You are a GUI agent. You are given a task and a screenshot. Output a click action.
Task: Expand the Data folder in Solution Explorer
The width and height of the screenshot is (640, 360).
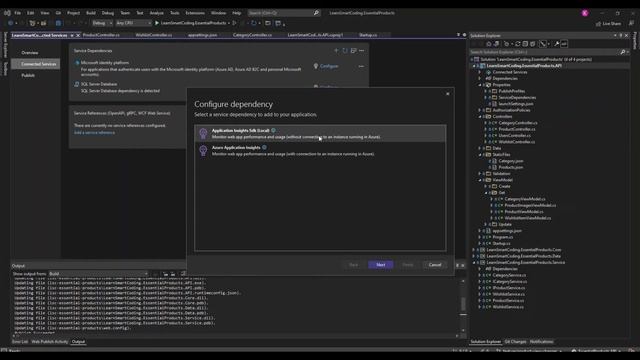point(480,148)
